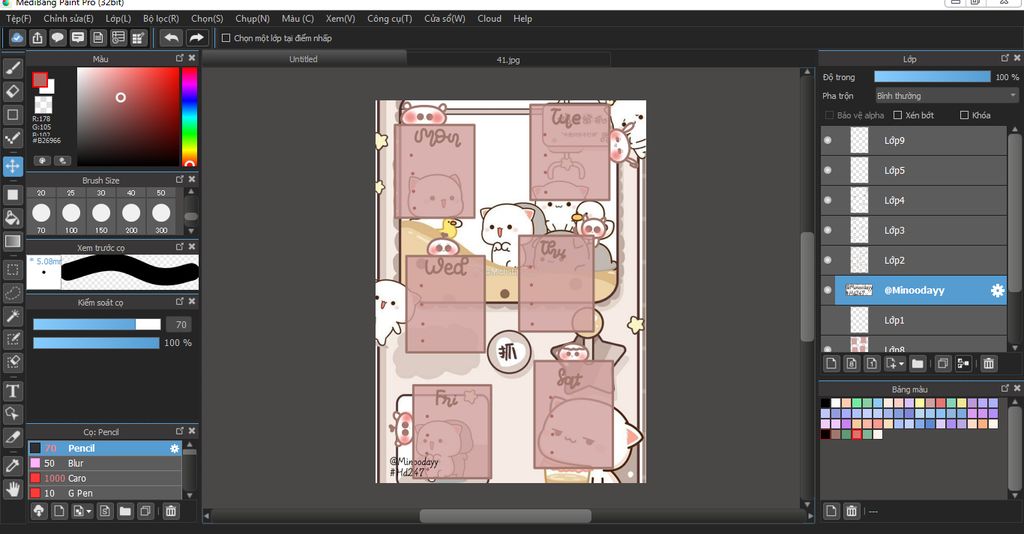Create a new layer in Lớp panel

click(x=831, y=364)
